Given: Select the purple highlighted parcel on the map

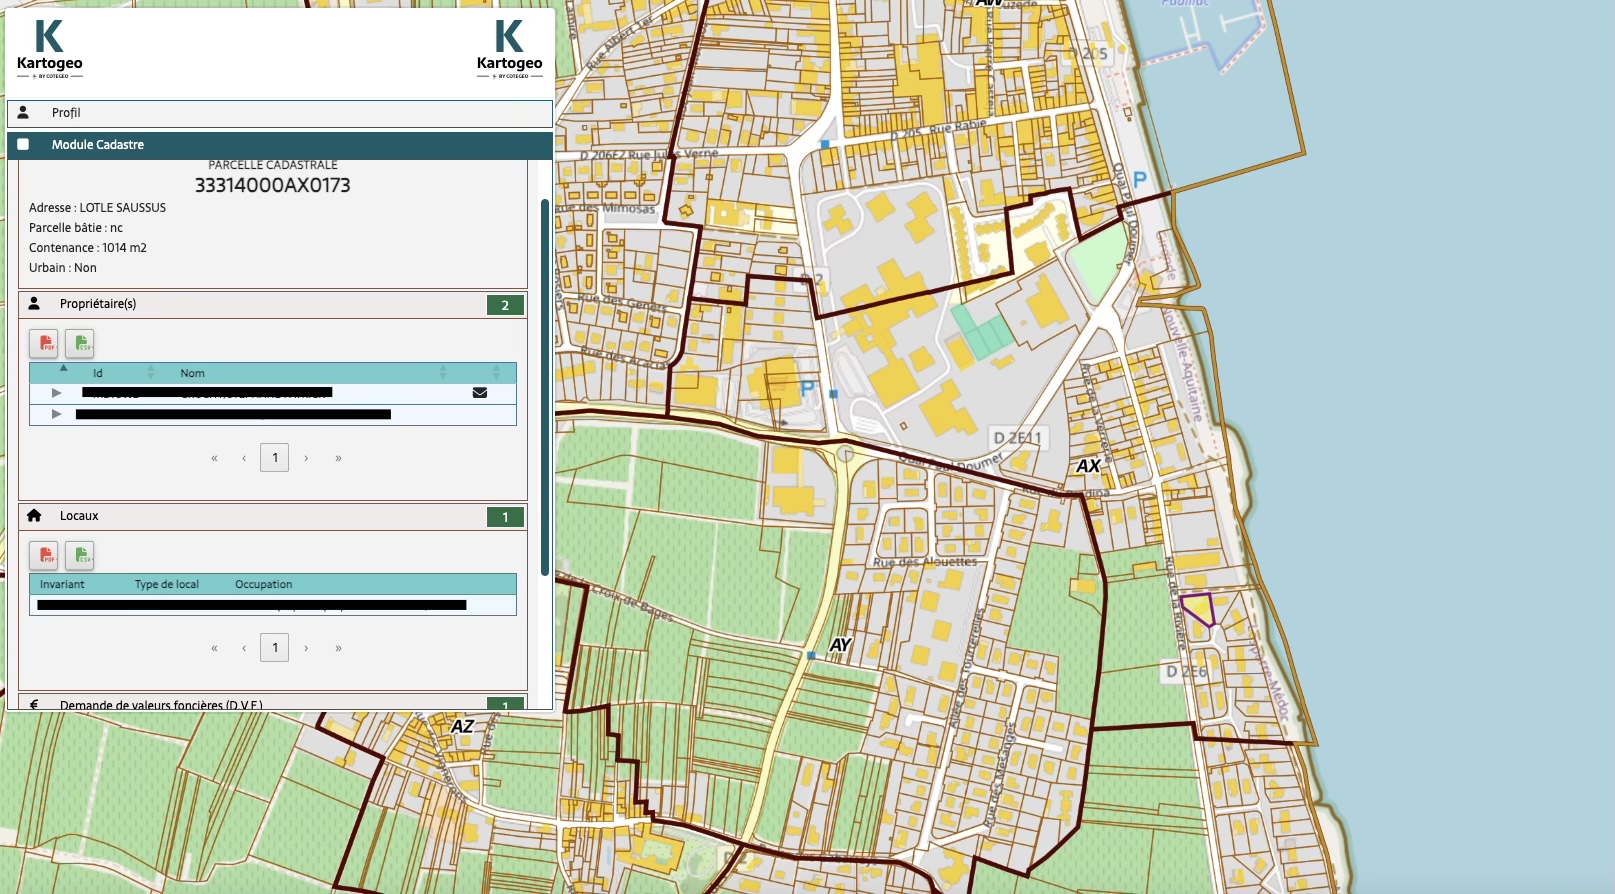Looking at the screenshot, I should (x=1197, y=608).
